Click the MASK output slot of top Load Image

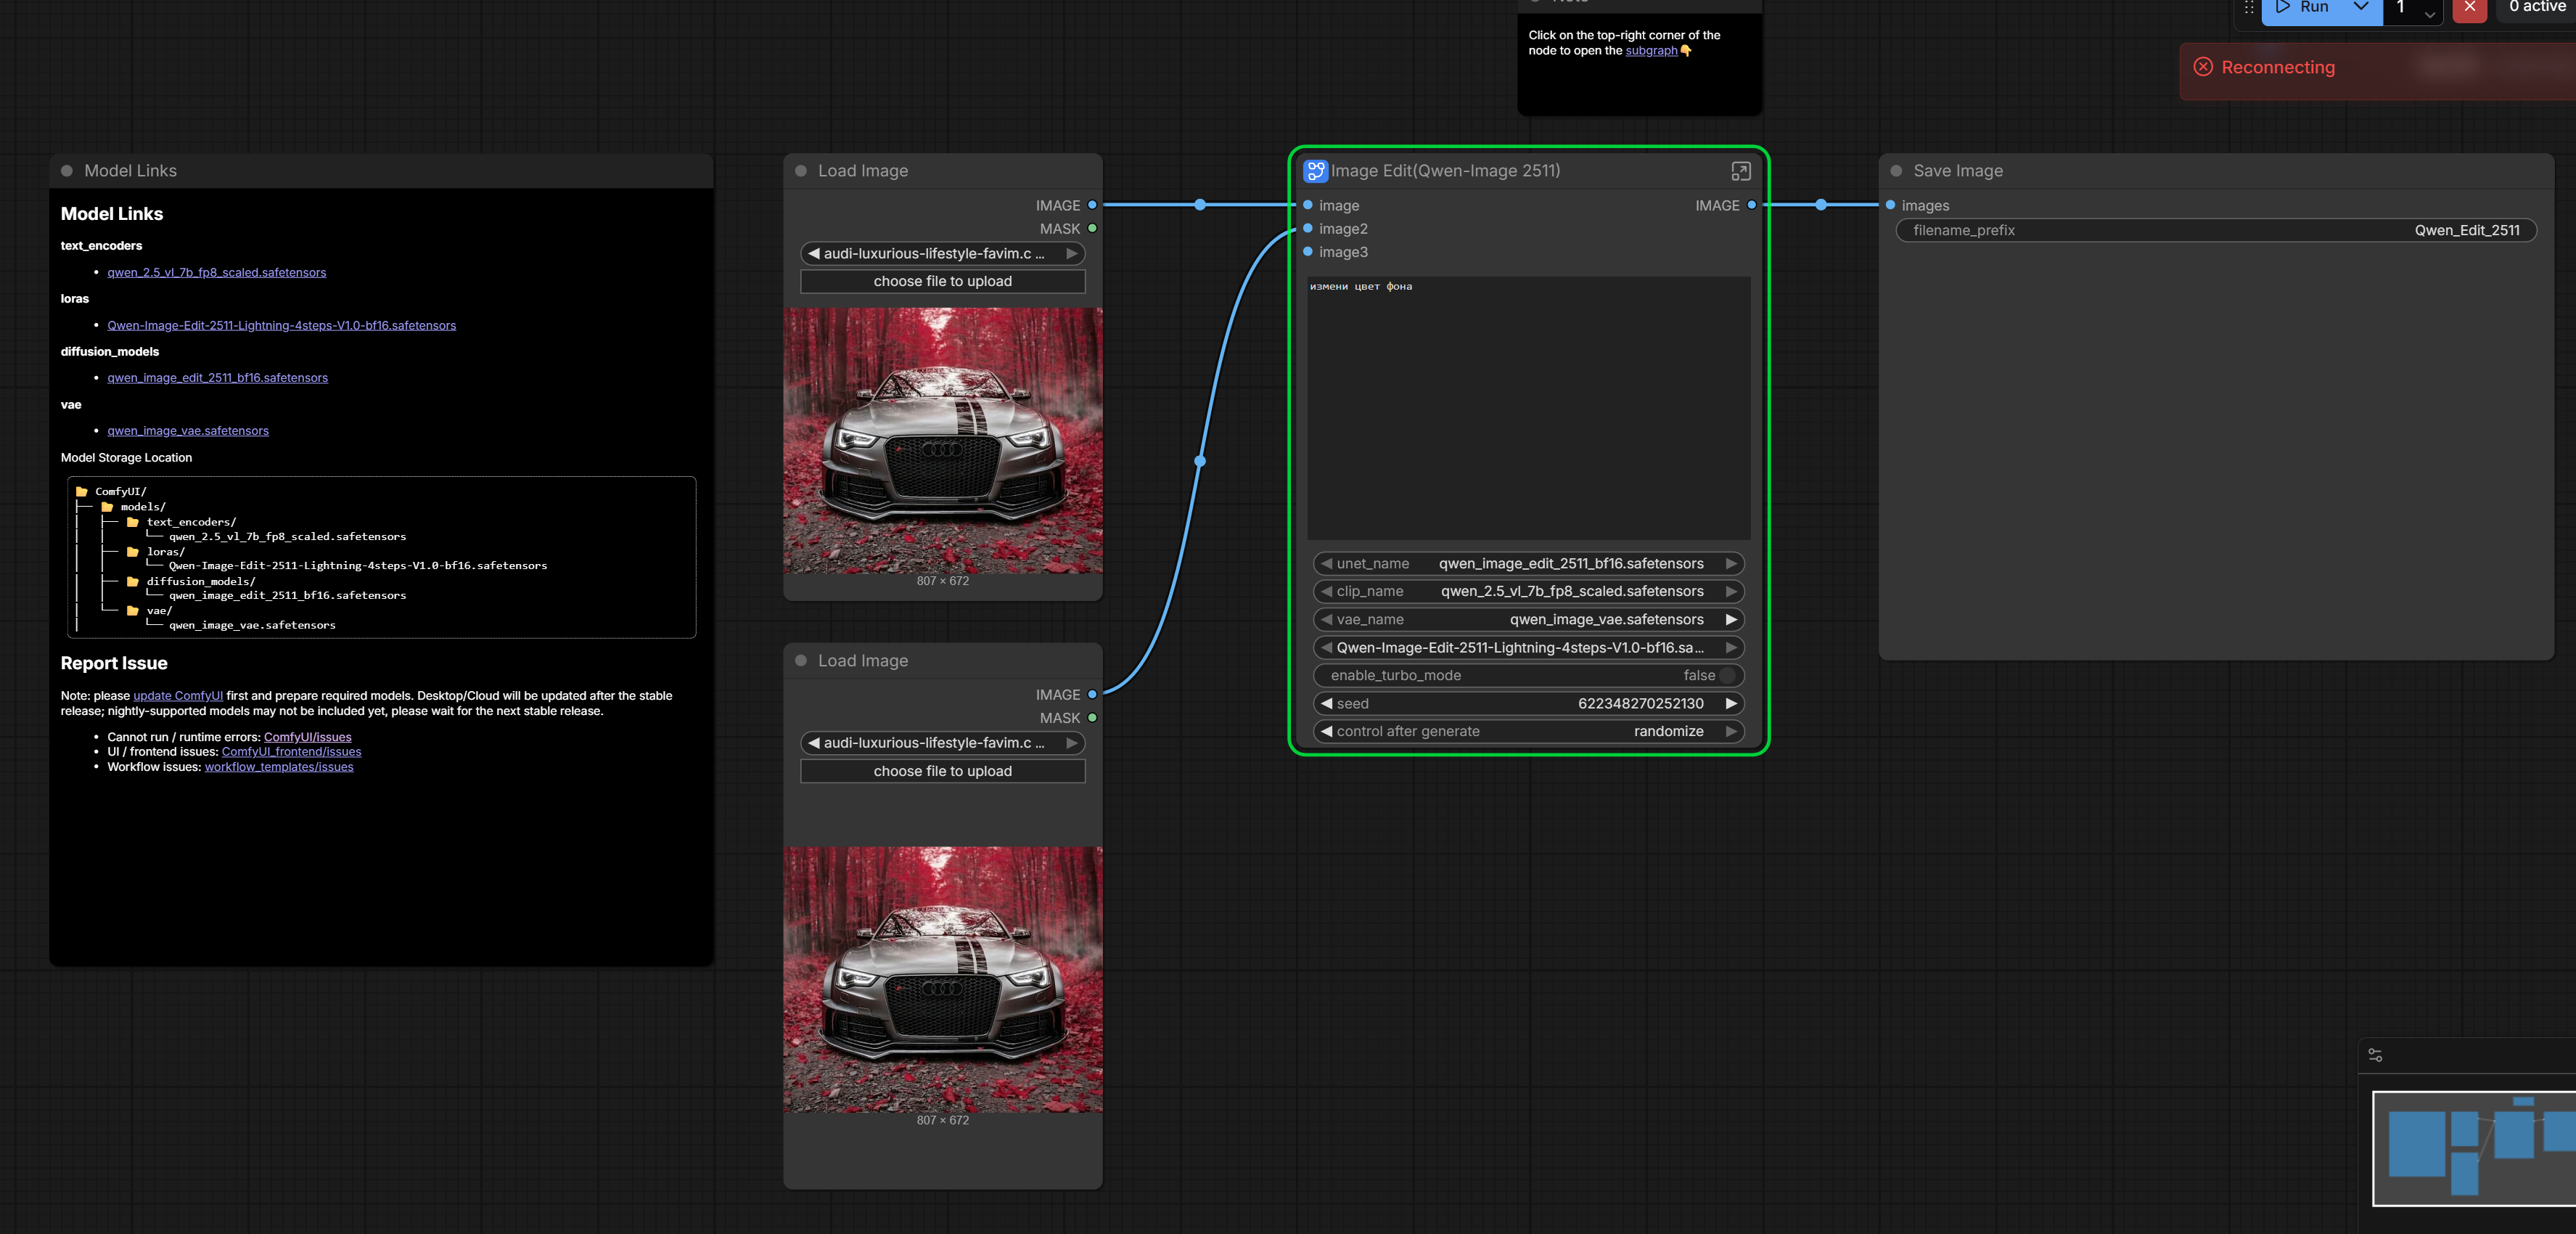pos(1092,229)
